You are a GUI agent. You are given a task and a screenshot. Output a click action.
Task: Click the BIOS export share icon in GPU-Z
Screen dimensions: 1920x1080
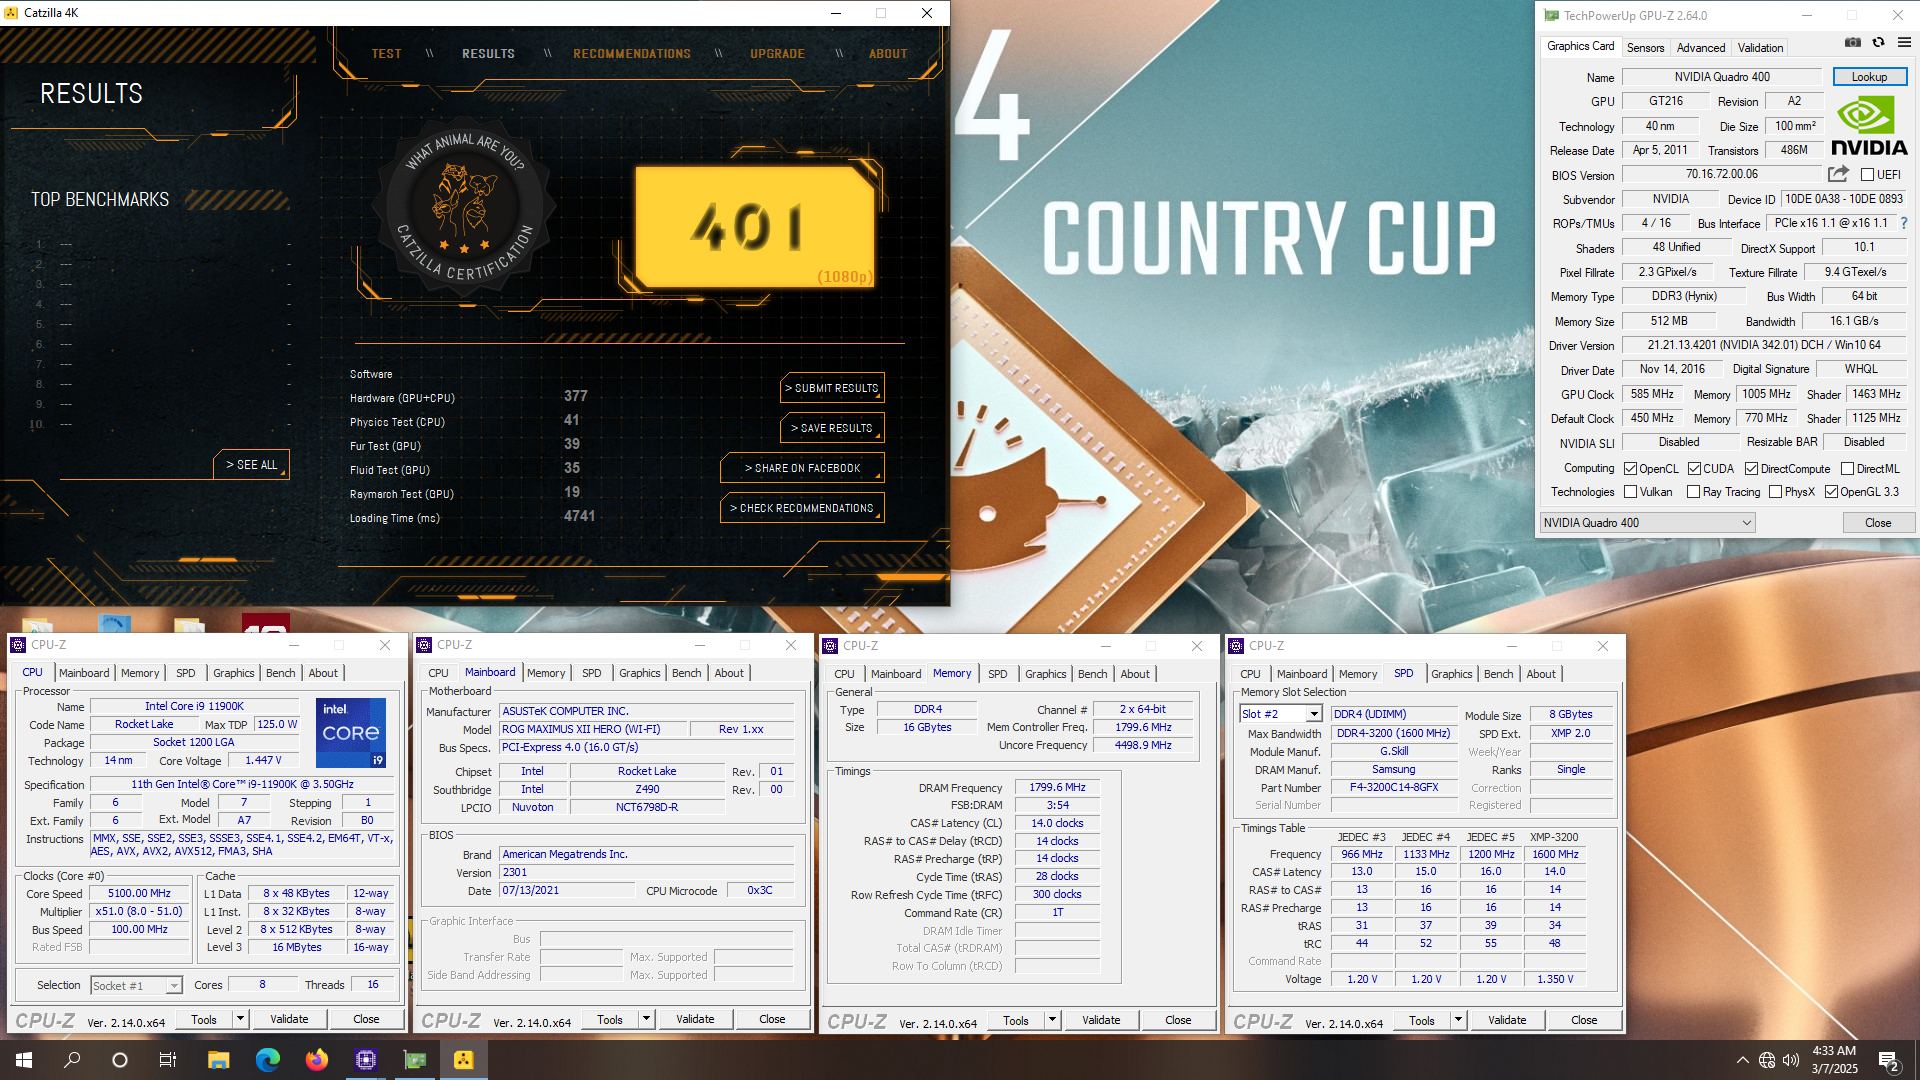point(1838,174)
